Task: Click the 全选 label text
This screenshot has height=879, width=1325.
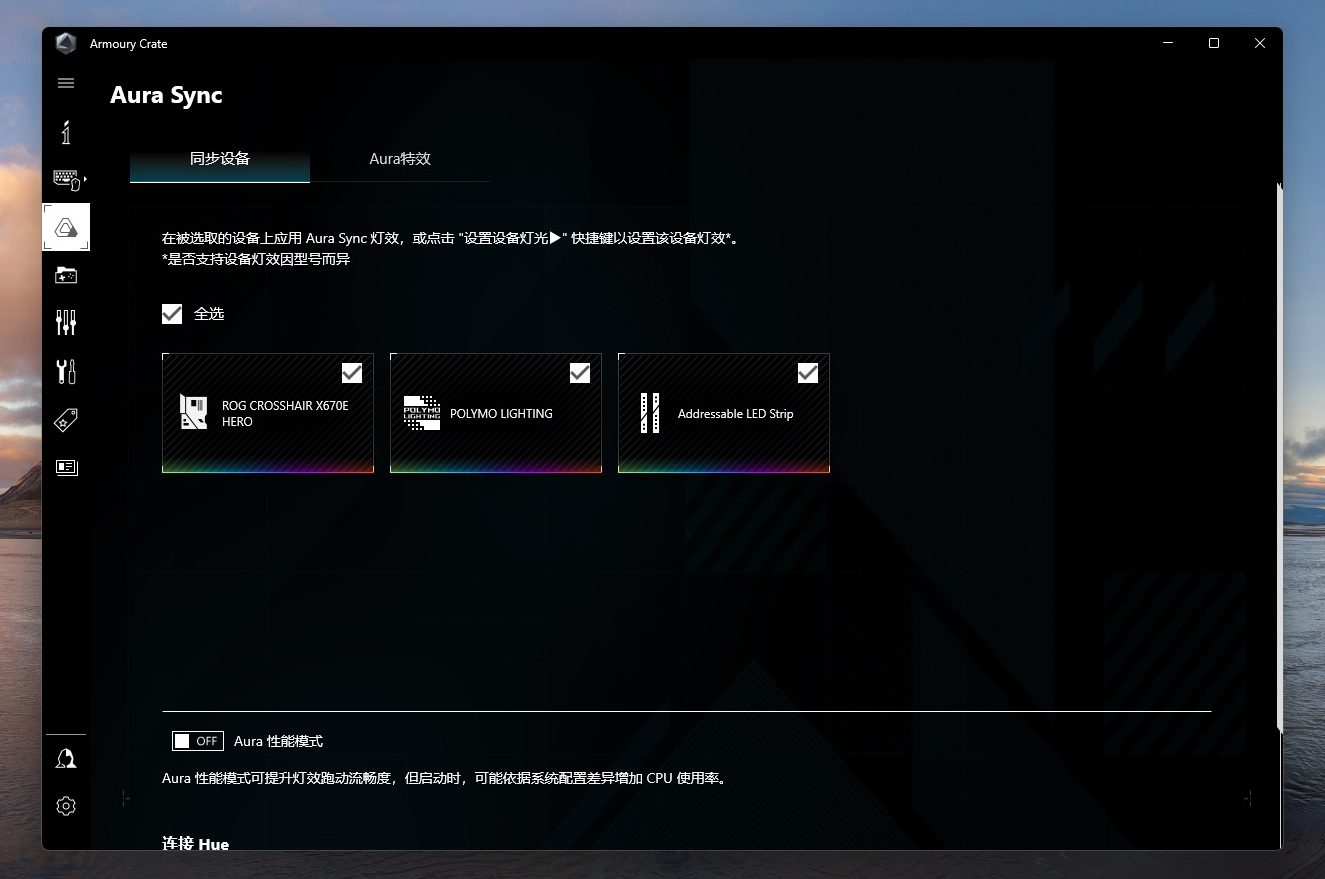Action: click(209, 314)
